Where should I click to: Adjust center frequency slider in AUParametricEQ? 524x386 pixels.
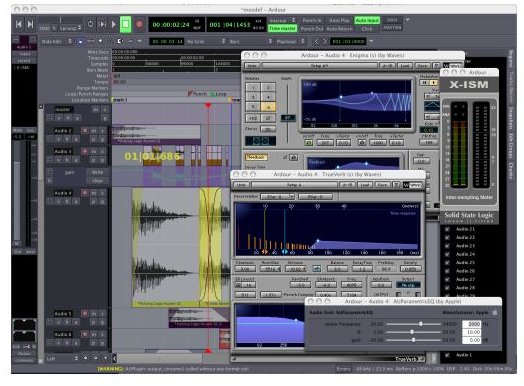coord(413,324)
